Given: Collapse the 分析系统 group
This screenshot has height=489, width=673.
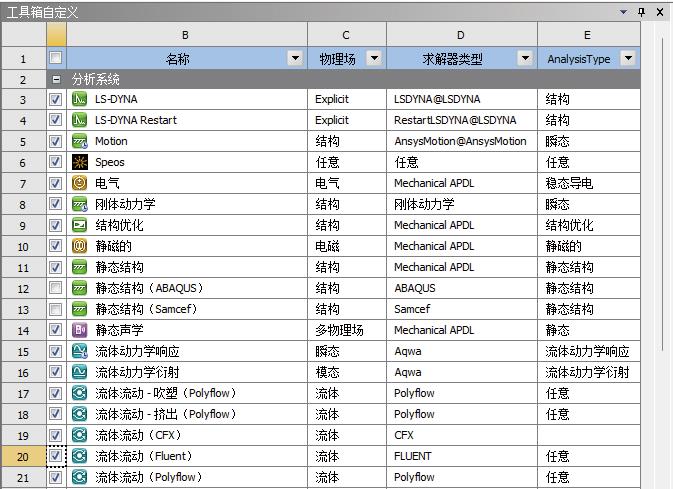Looking at the screenshot, I should pos(56,79).
